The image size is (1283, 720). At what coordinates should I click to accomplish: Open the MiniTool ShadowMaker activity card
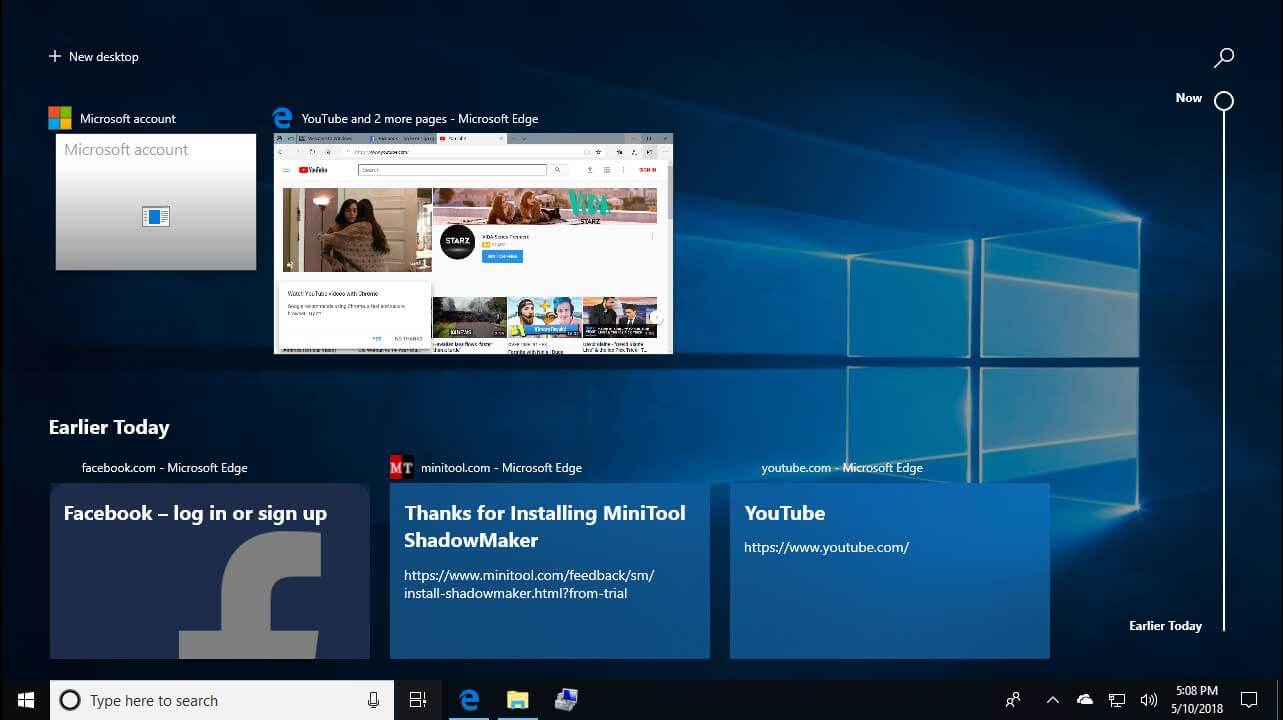pos(549,571)
